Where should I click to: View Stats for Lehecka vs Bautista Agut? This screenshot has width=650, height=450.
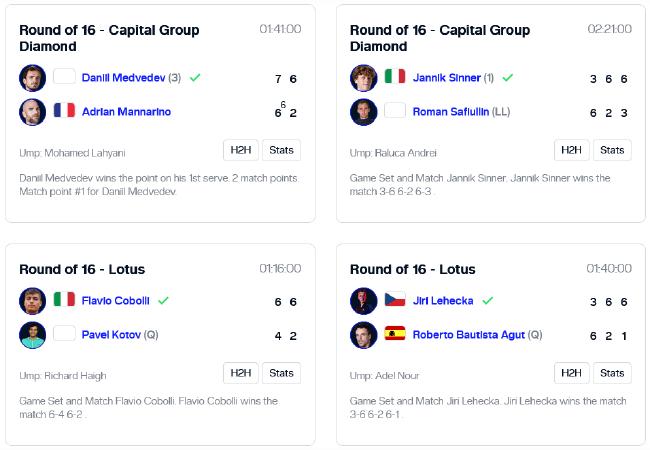point(612,373)
